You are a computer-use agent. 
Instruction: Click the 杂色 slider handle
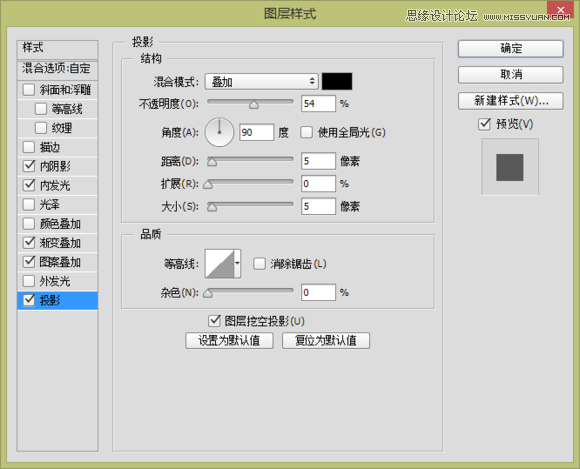pyautogui.click(x=208, y=294)
